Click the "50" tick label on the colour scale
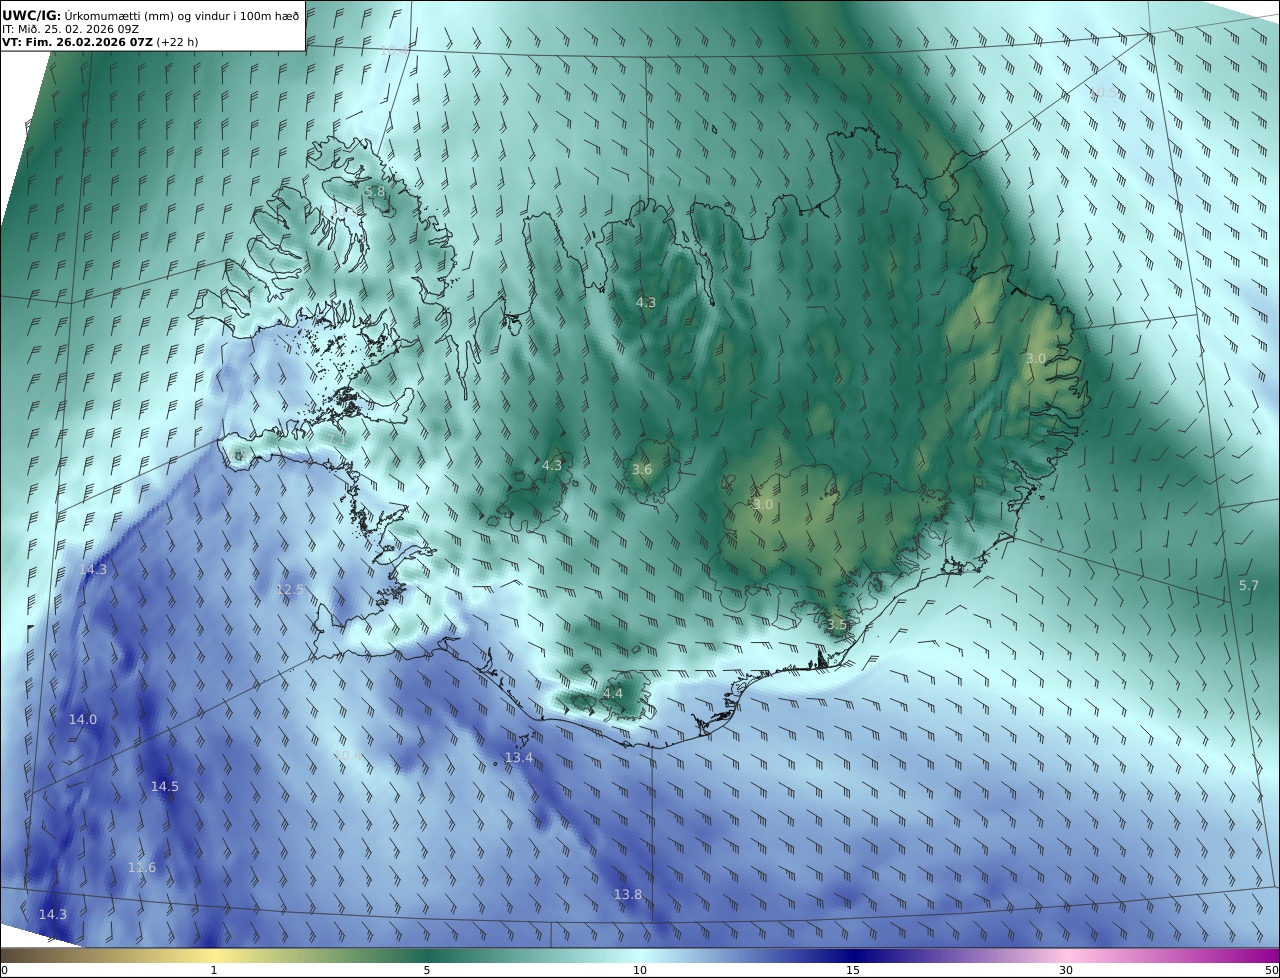The height and width of the screenshot is (978, 1280). tap(1271, 970)
